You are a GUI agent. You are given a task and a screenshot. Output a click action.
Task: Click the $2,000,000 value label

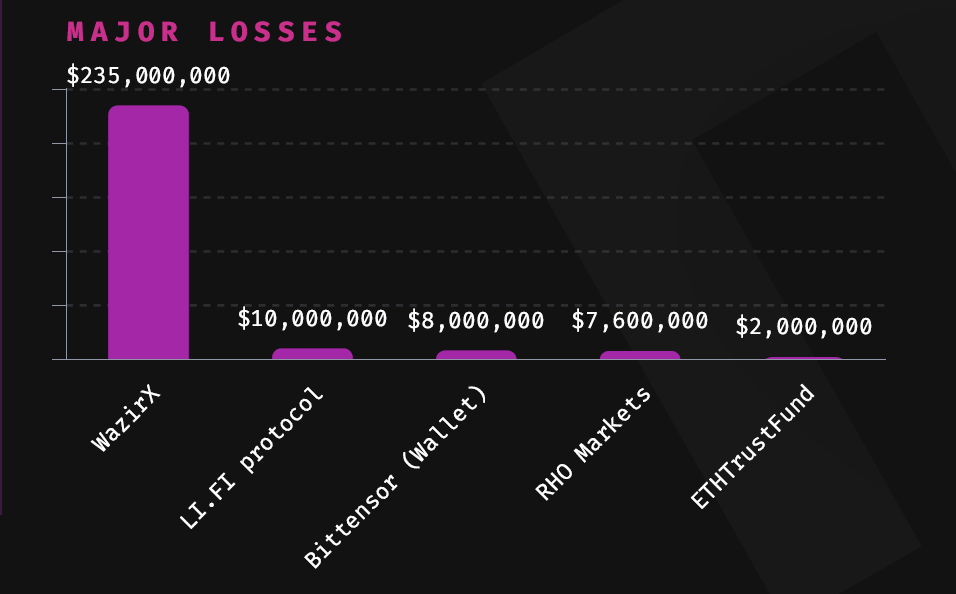coord(804,327)
